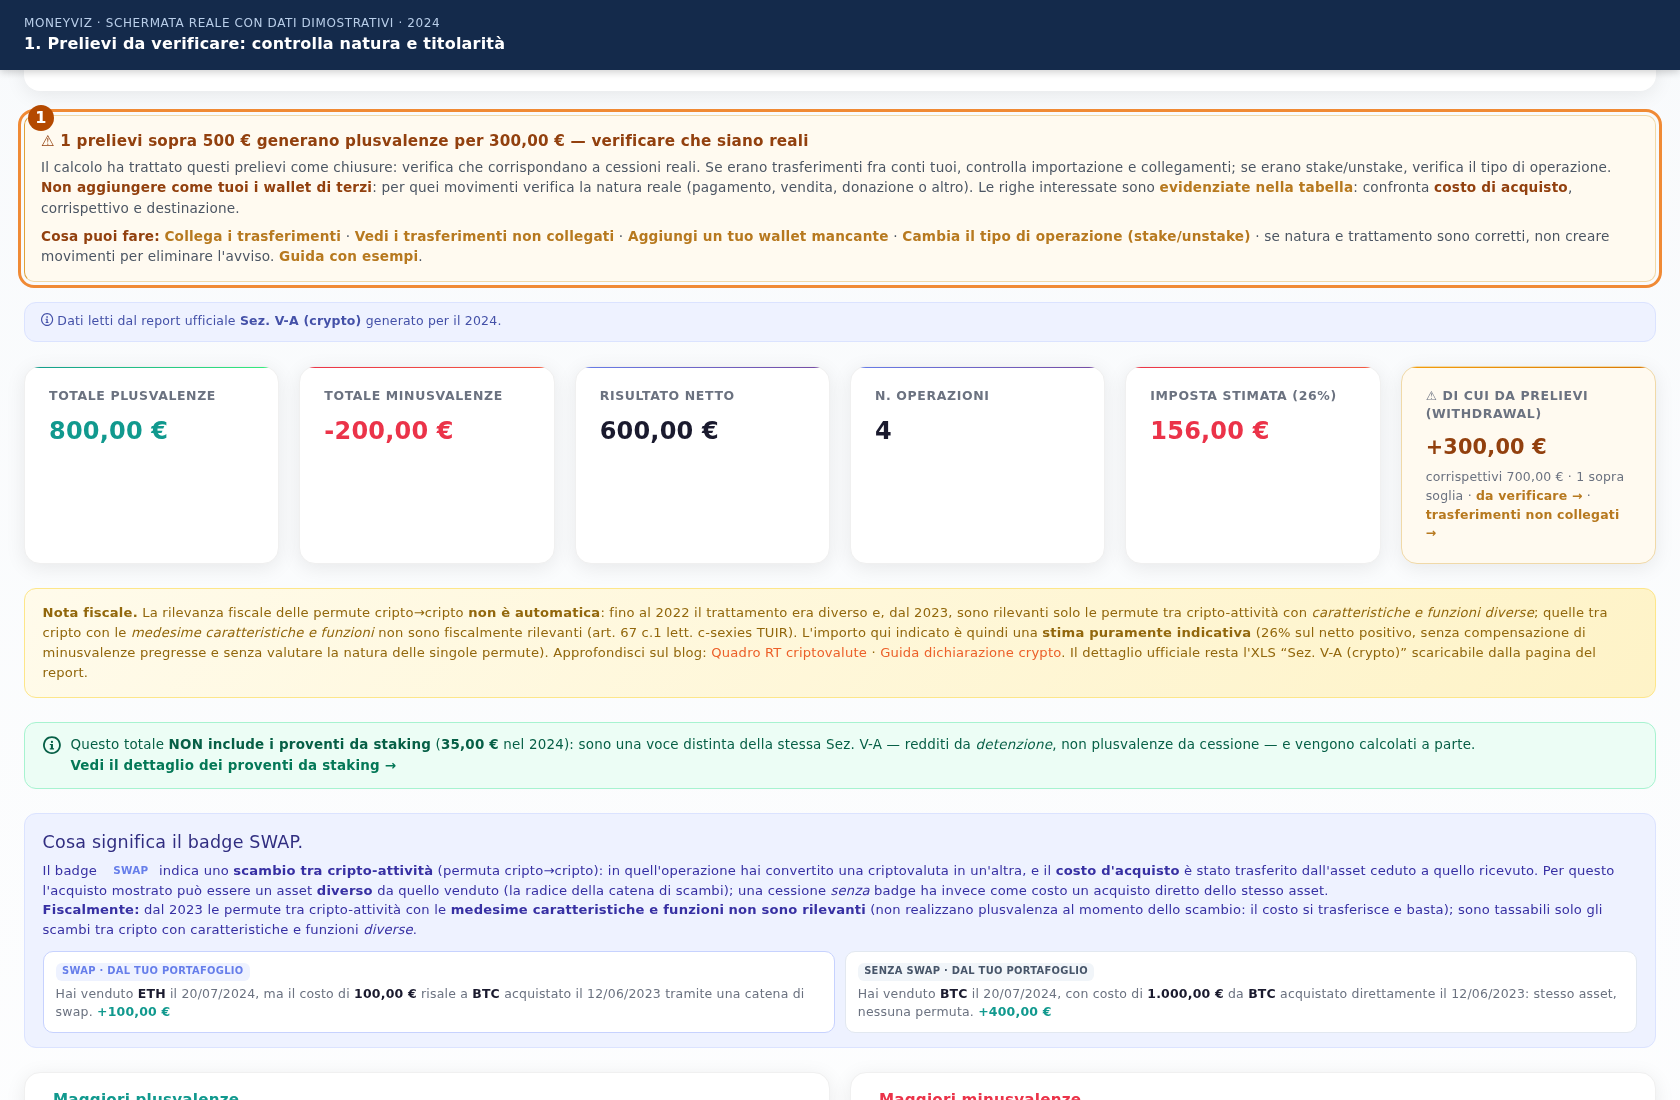Open the 'Guida dichiarazione crypto' link
Image resolution: width=1680 pixels, height=1100 pixels.
(x=970, y=652)
